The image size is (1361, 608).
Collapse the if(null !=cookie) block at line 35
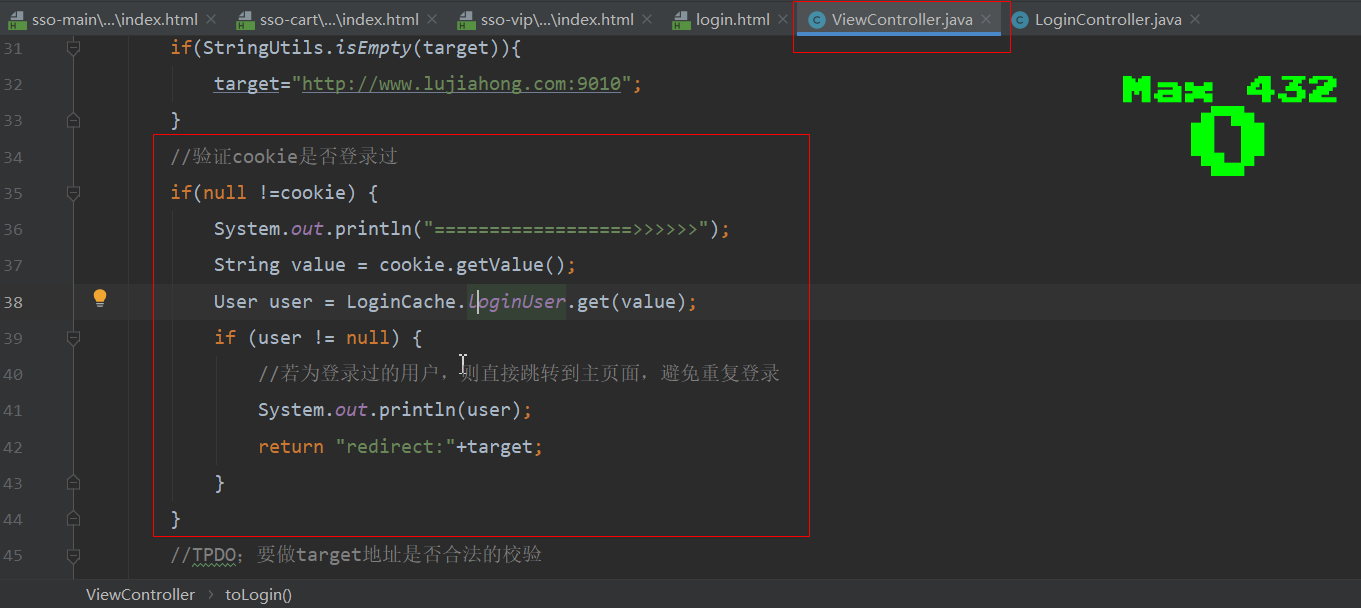tap(73, 193)
